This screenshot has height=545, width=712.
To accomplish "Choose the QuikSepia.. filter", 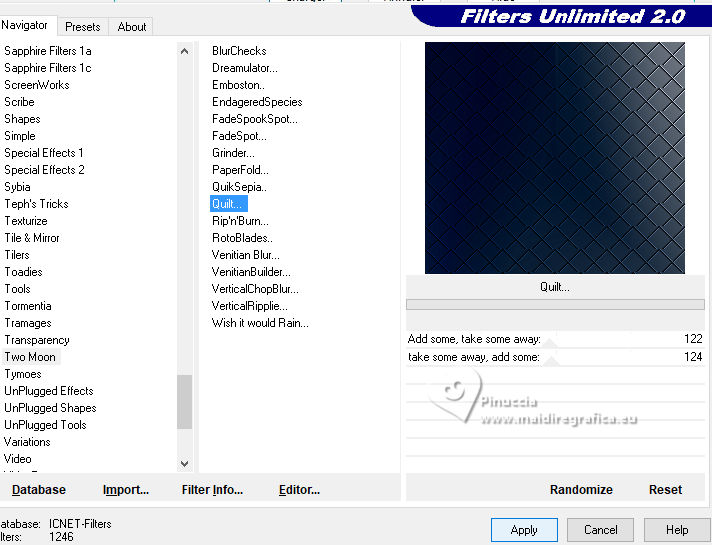I will click(239, 187).
